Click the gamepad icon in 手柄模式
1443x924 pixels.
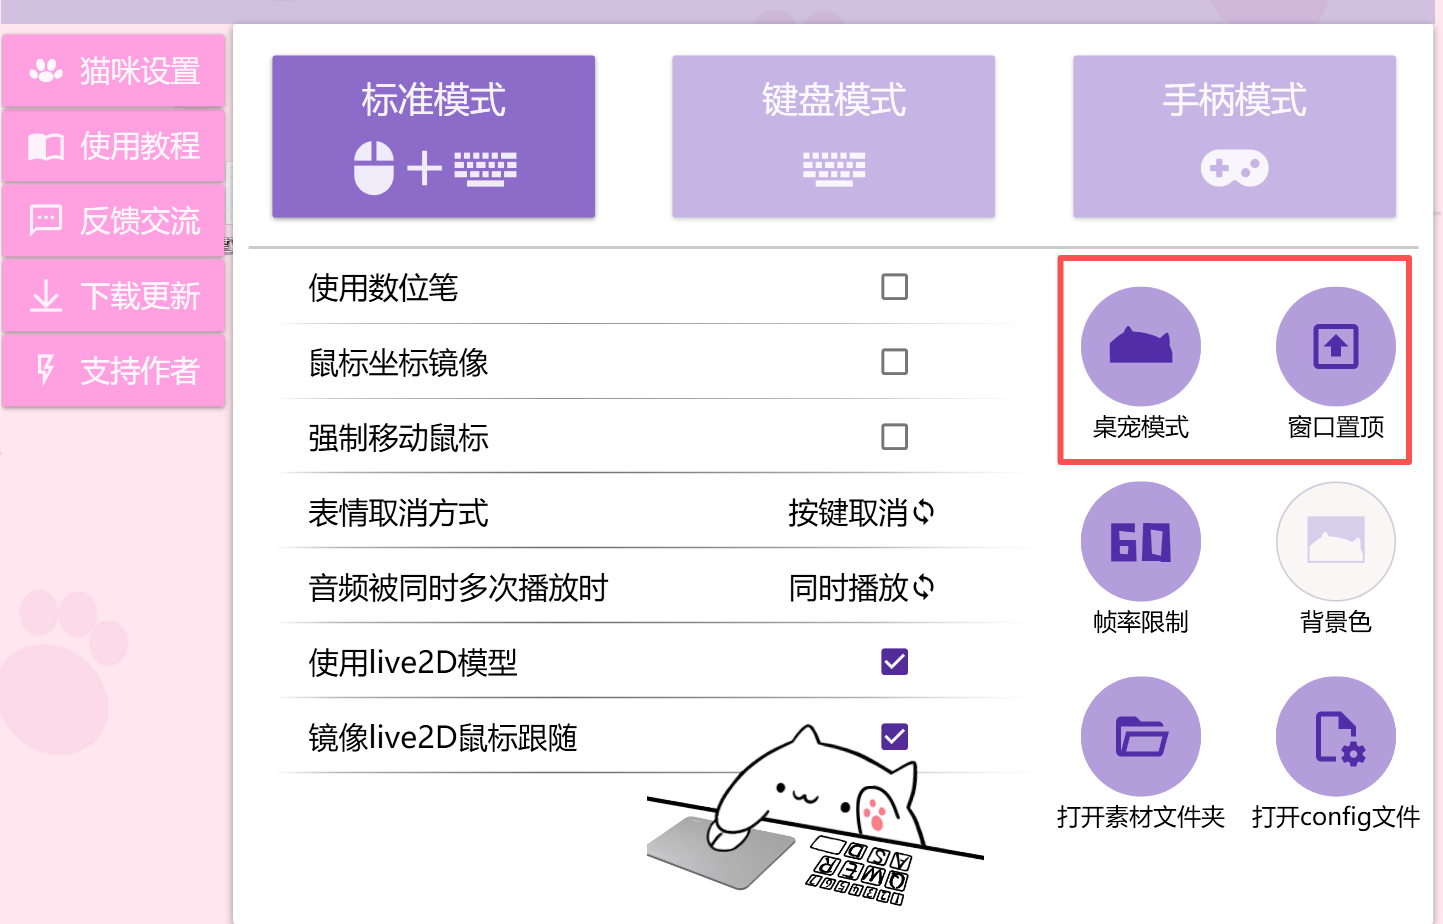1235,168
